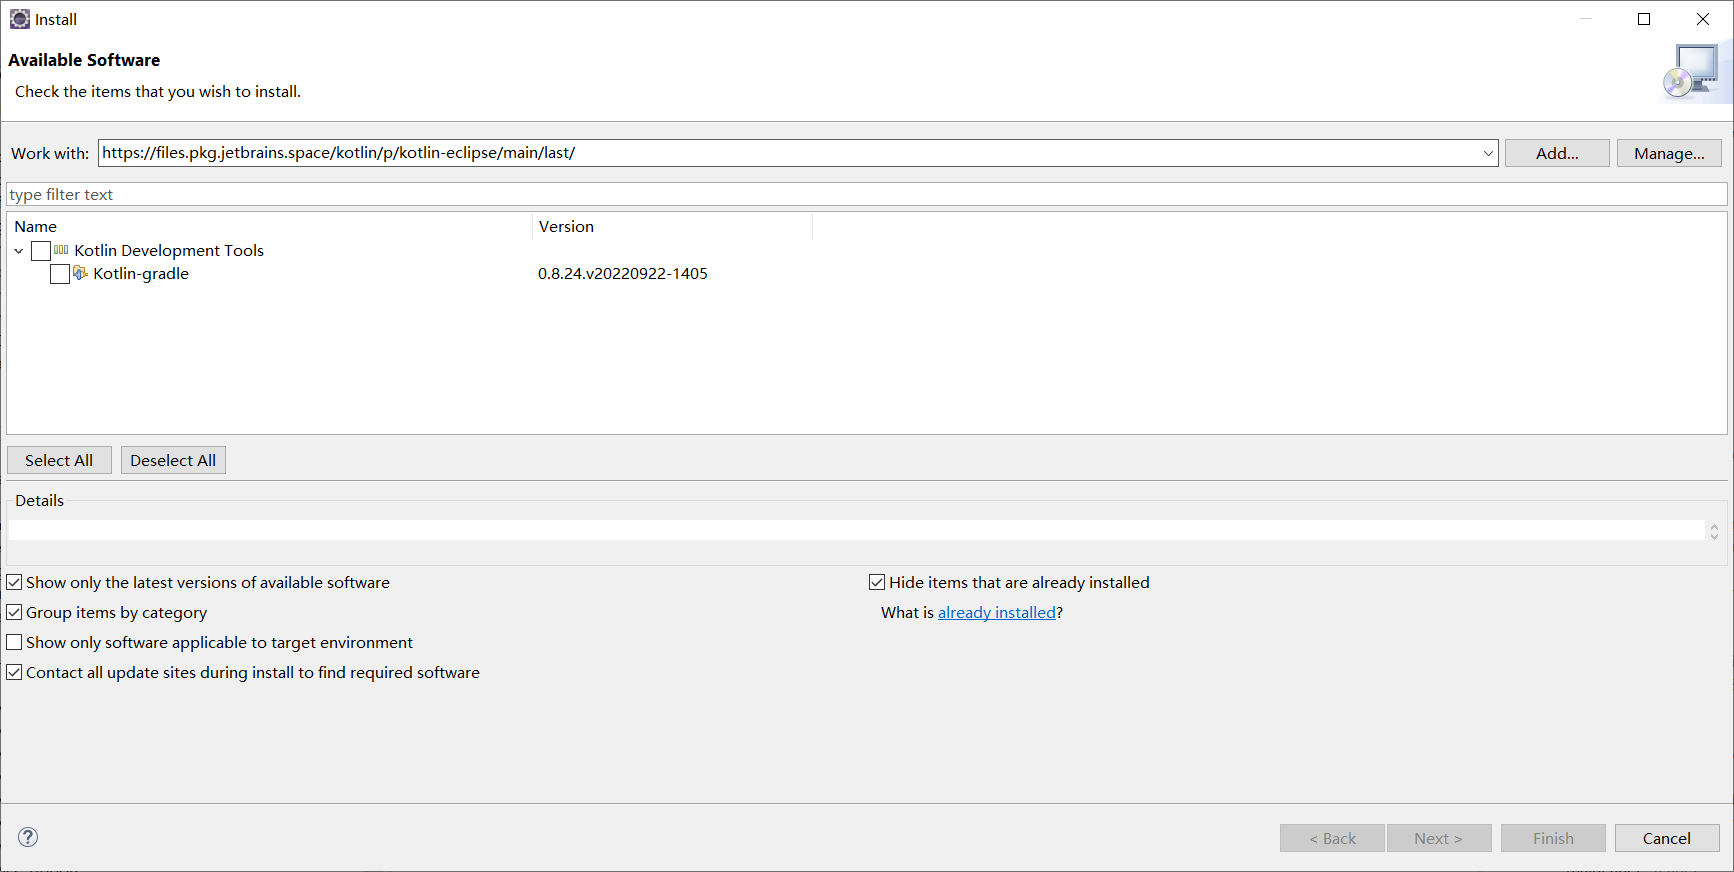This screenshot has width=1734, height=872.
Task: Click version 0.8.24.v20220922-1405 cell
Action: 623,273
